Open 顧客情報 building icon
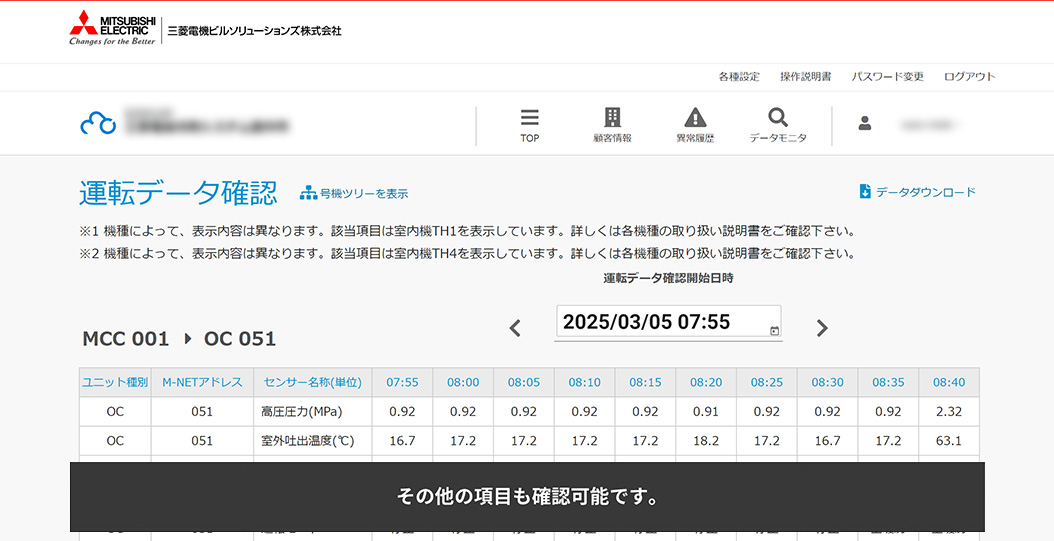 point(612,118)
